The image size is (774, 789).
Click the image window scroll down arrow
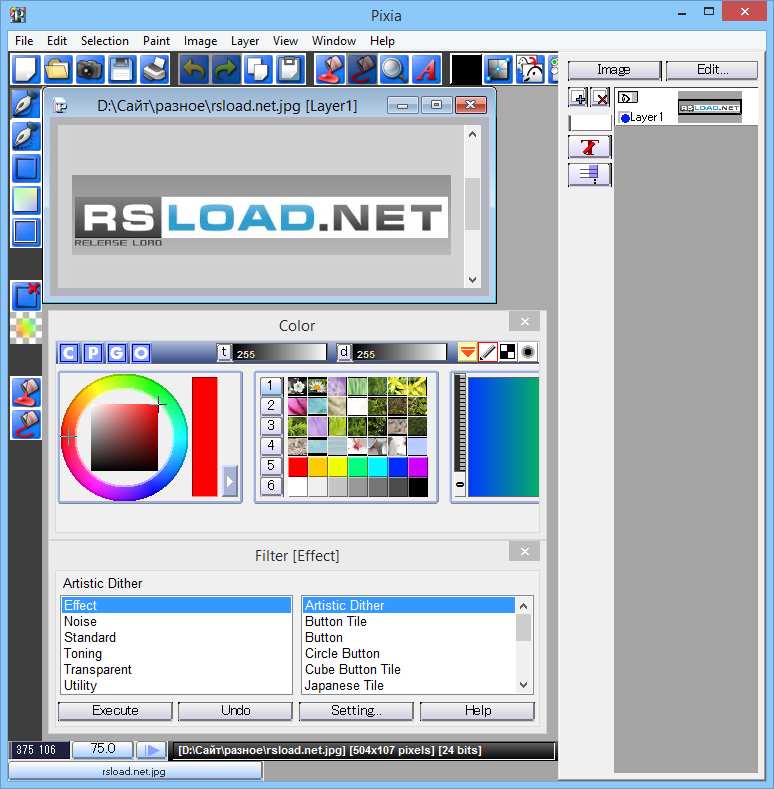472,280
